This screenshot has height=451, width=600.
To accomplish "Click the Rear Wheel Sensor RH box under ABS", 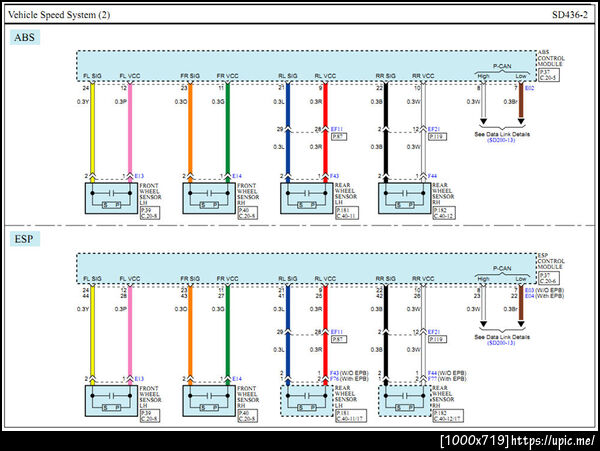I will click(x=404, y=198).
